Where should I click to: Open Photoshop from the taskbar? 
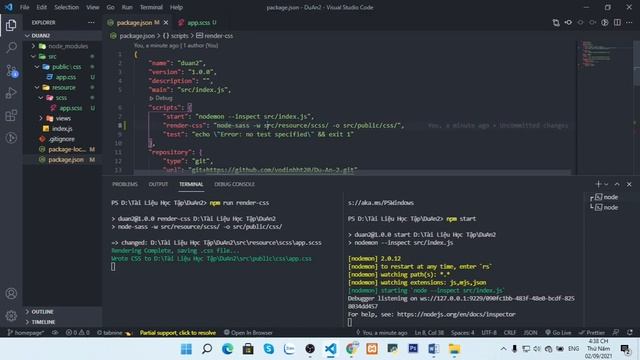[x=413, y=349]
